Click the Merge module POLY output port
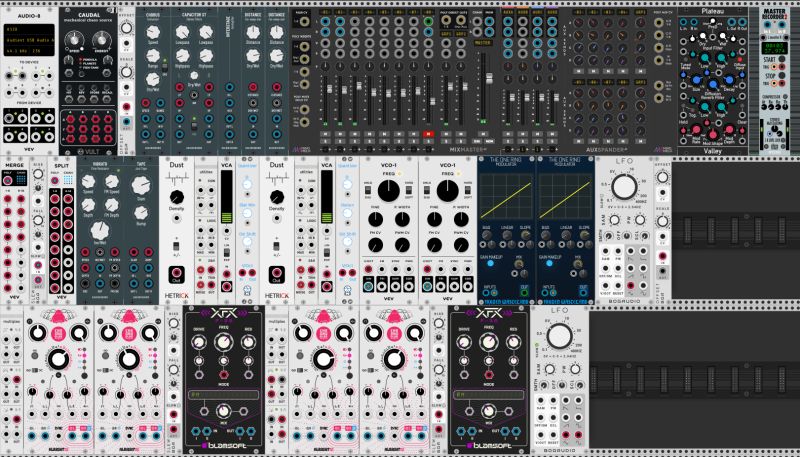This screenshot has width=800, height=457. click(8, 180)
